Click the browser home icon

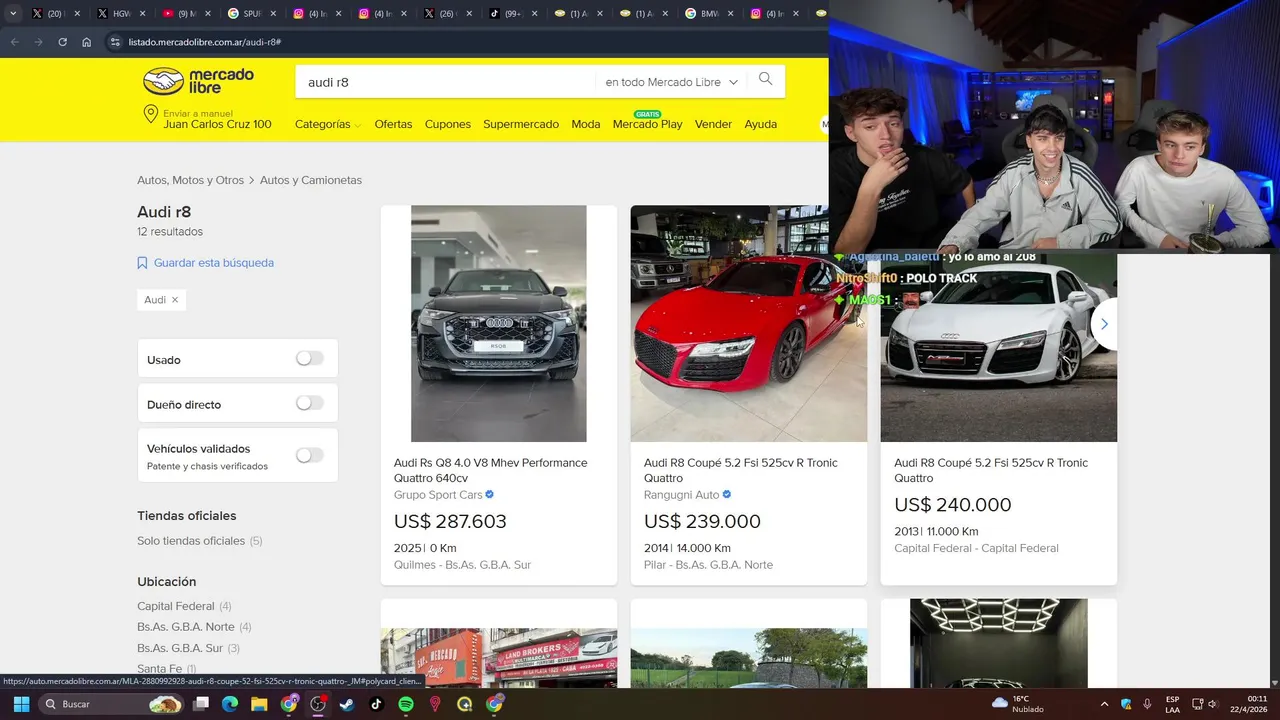(87, 42)
